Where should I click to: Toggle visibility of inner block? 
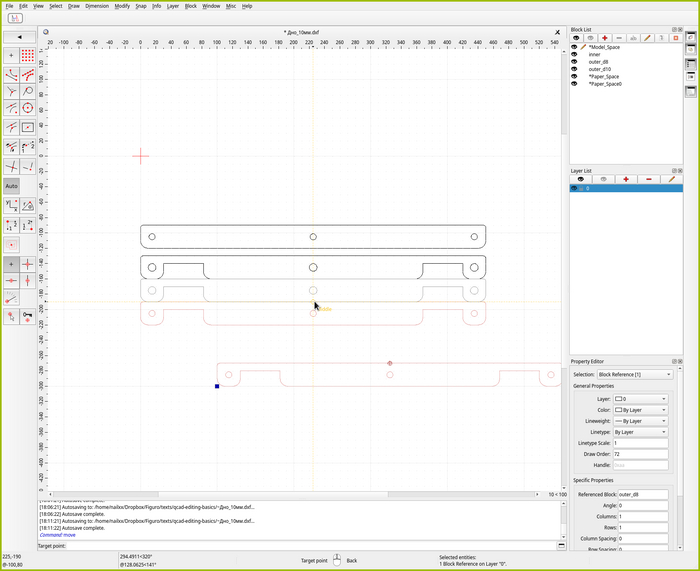tap(574, 54)
